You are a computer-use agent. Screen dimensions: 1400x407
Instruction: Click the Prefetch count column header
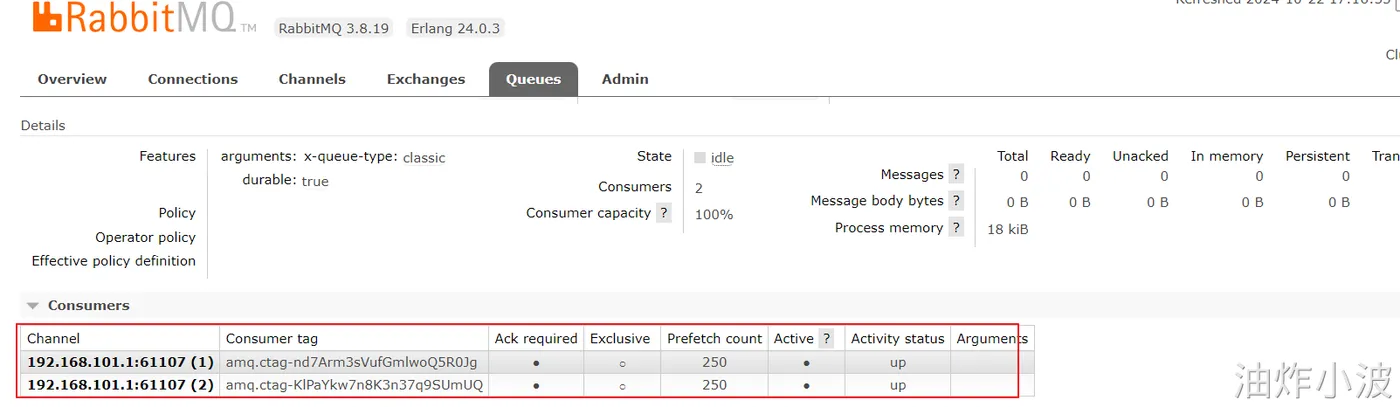point(715,339)
